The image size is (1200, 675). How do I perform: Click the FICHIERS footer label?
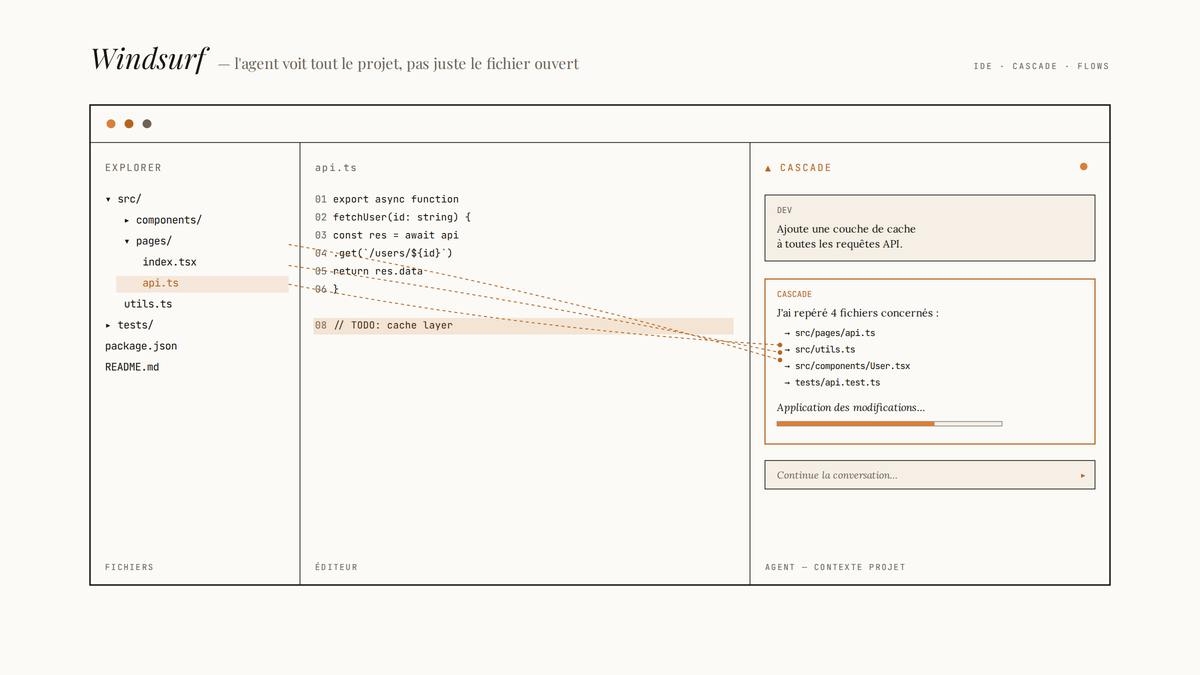(x=129, y=567)
